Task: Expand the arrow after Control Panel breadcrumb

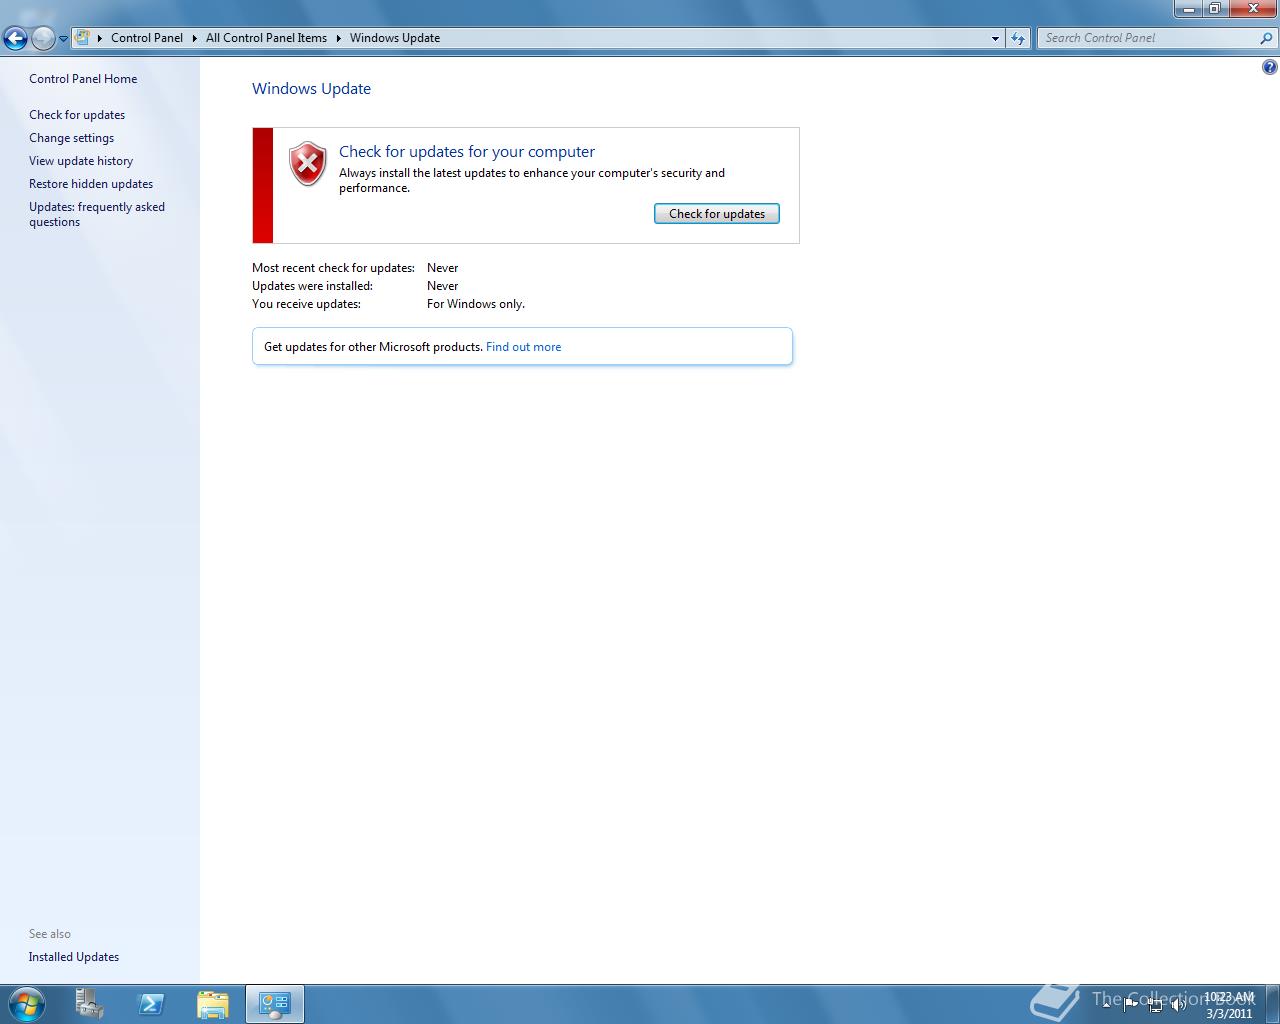Action: pyautogui.click(x=195, y=38)
